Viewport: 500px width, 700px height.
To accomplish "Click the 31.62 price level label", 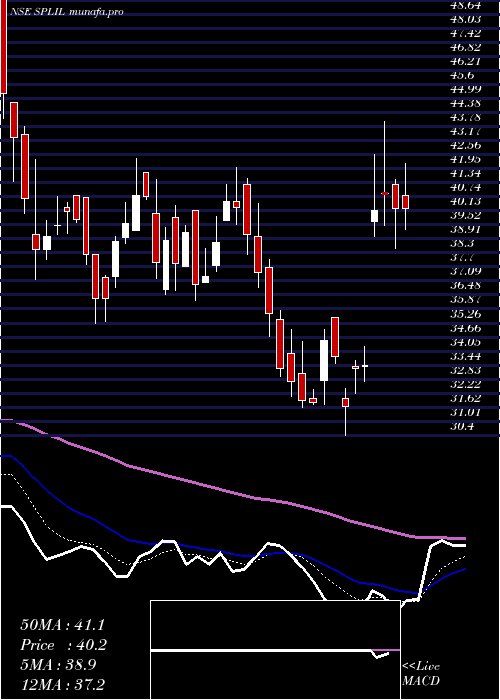I will point(467,398).
